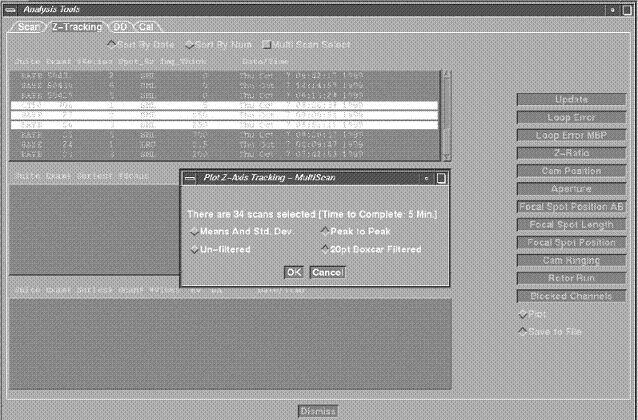Click the Update button
Viewport: 638px width, 420px height.
coord(571,100)
